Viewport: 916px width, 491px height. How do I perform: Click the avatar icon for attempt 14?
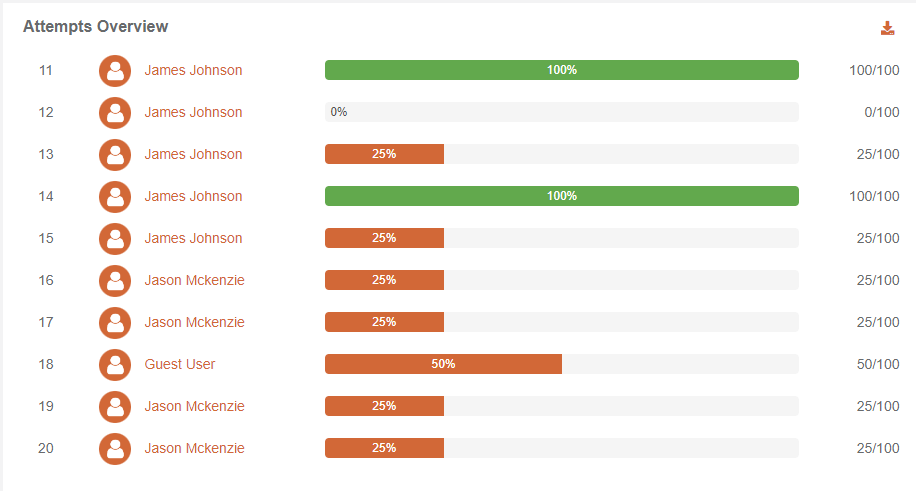[115, 197]
